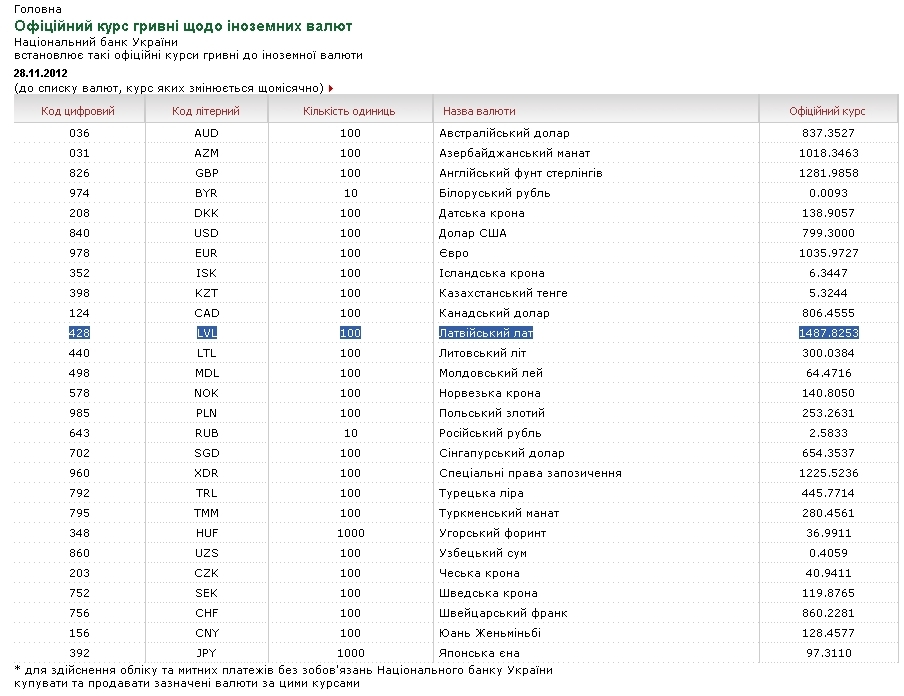Click the CZK currency code
The height and width of the screenshot is (696, 904).
point(206,573)
